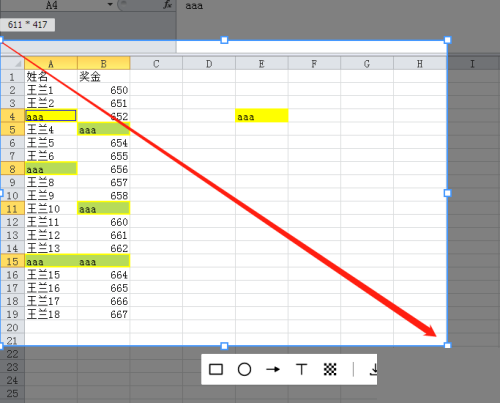Screen dimensions: 500x403
Task: Click green cell B5 containing aaa
Action: click(x=104, y=129)
